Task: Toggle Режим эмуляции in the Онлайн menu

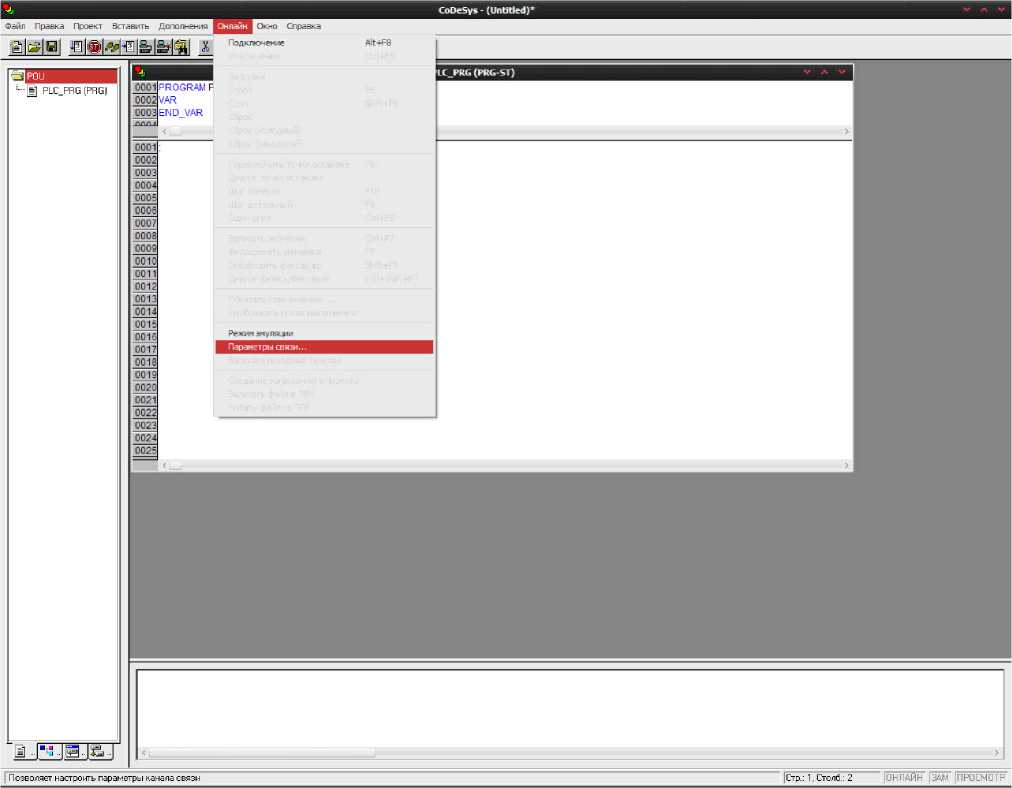Action: coord(324,334)
